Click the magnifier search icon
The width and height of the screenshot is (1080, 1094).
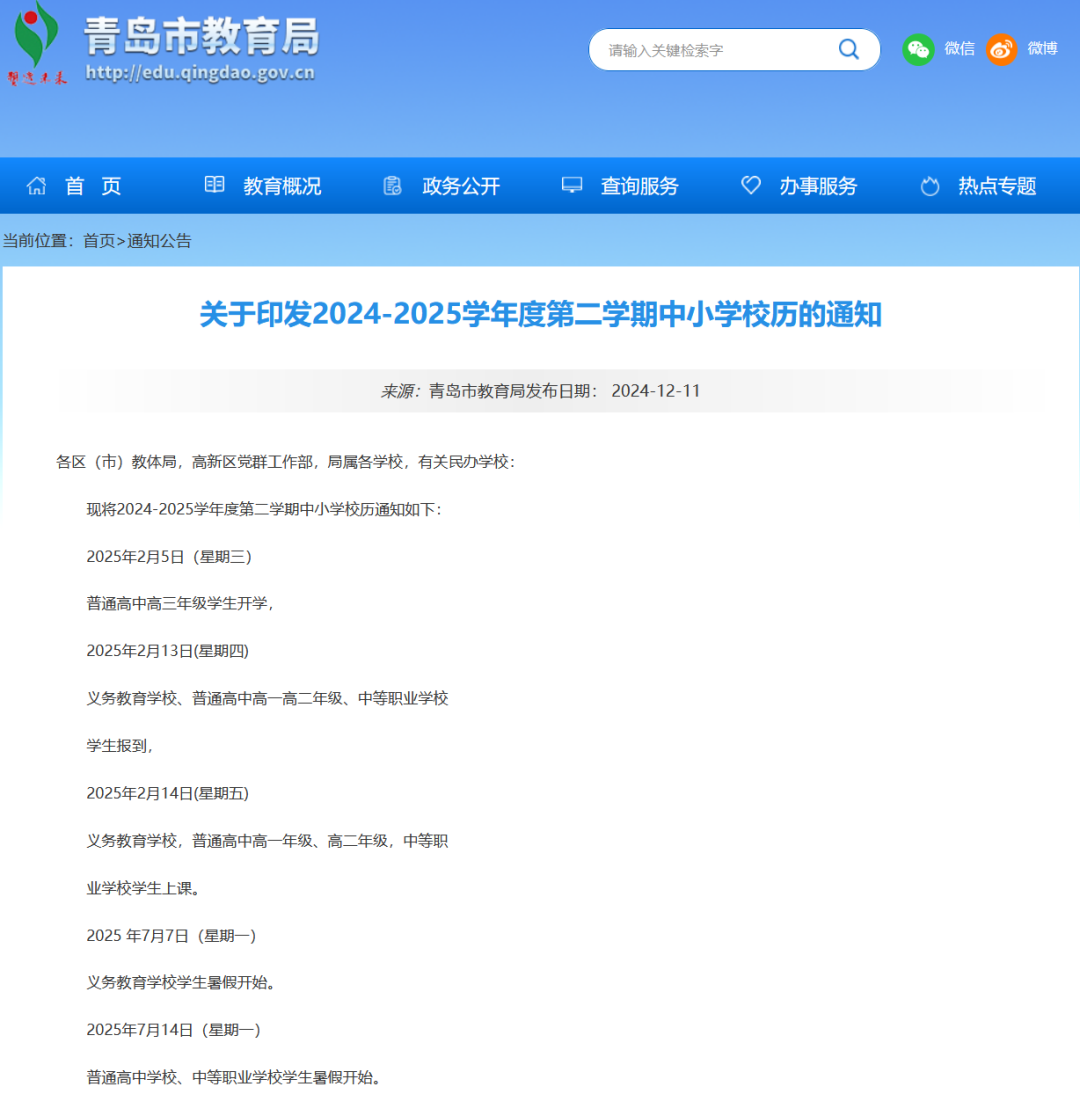[848, 50]
